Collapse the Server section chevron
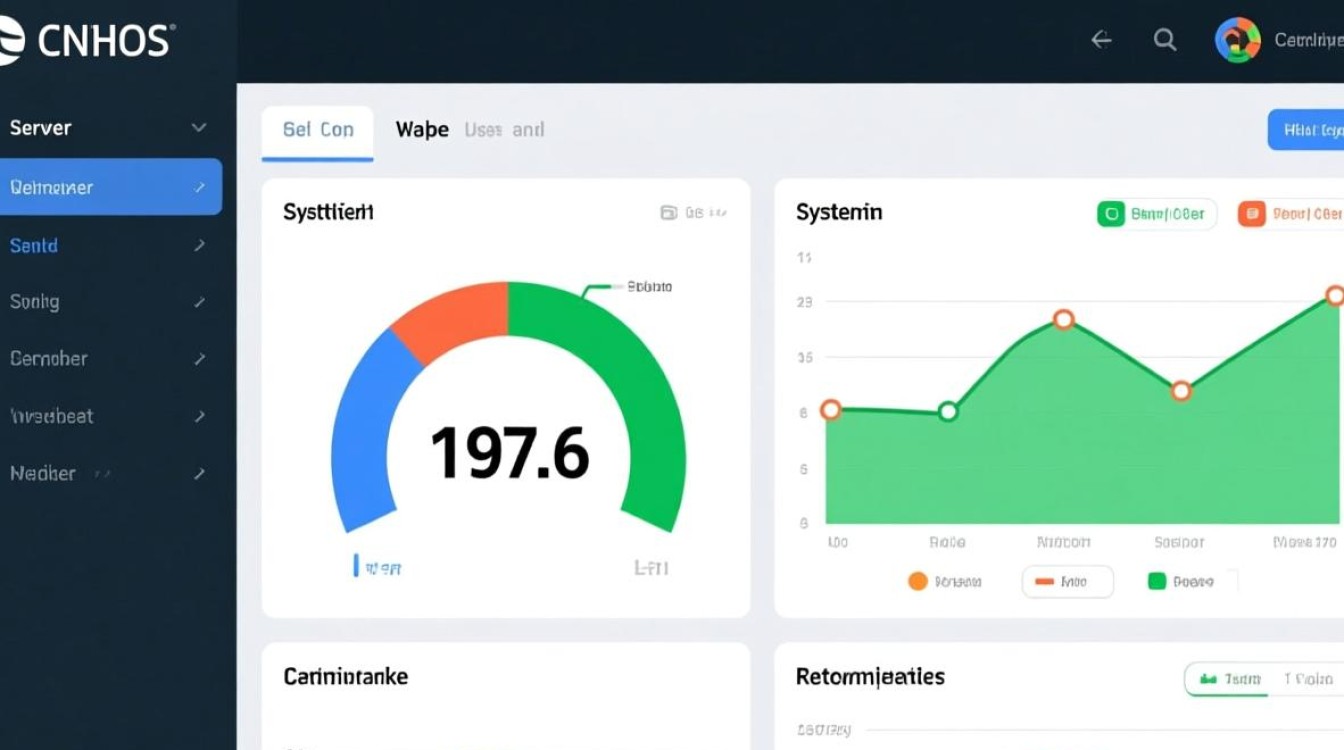Screen dimensions: 1344x750 [x=199, y=128]
